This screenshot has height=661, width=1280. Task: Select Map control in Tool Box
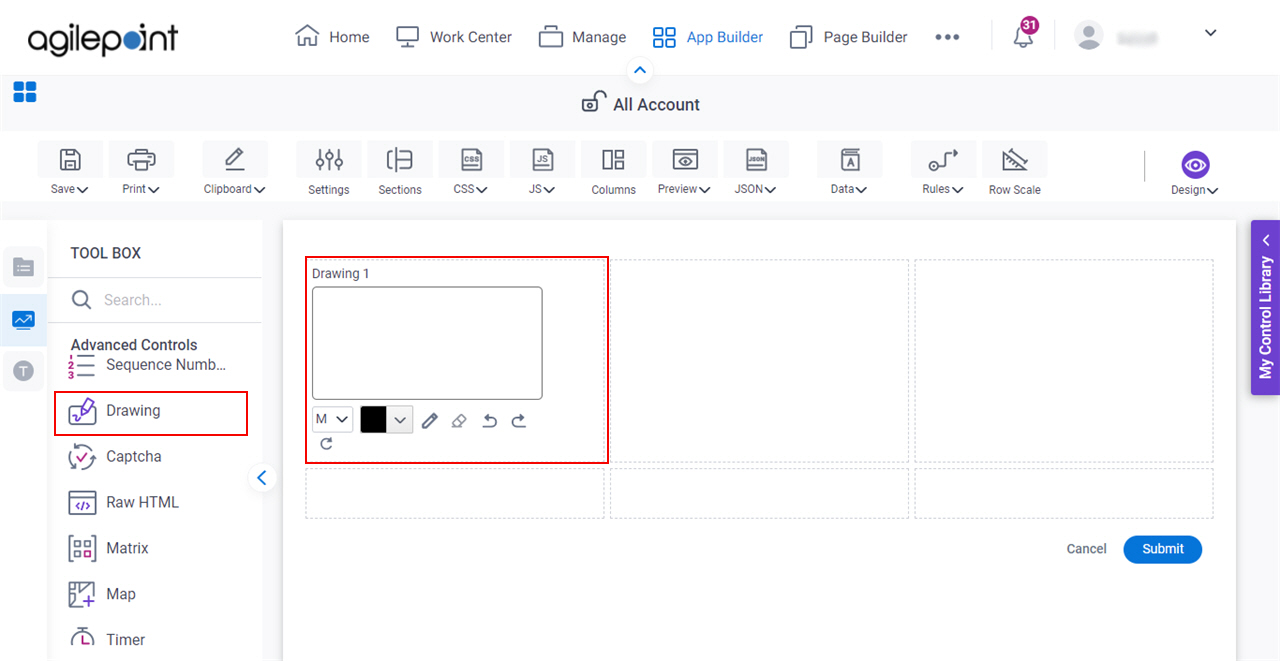(101, 595)
